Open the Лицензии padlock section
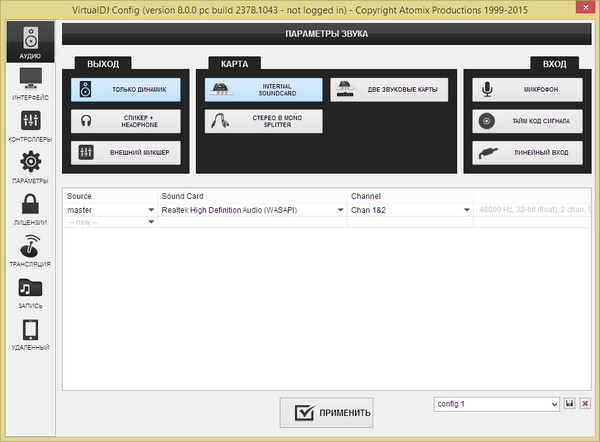This screenshot has height=442, width=600. point(29,210)
